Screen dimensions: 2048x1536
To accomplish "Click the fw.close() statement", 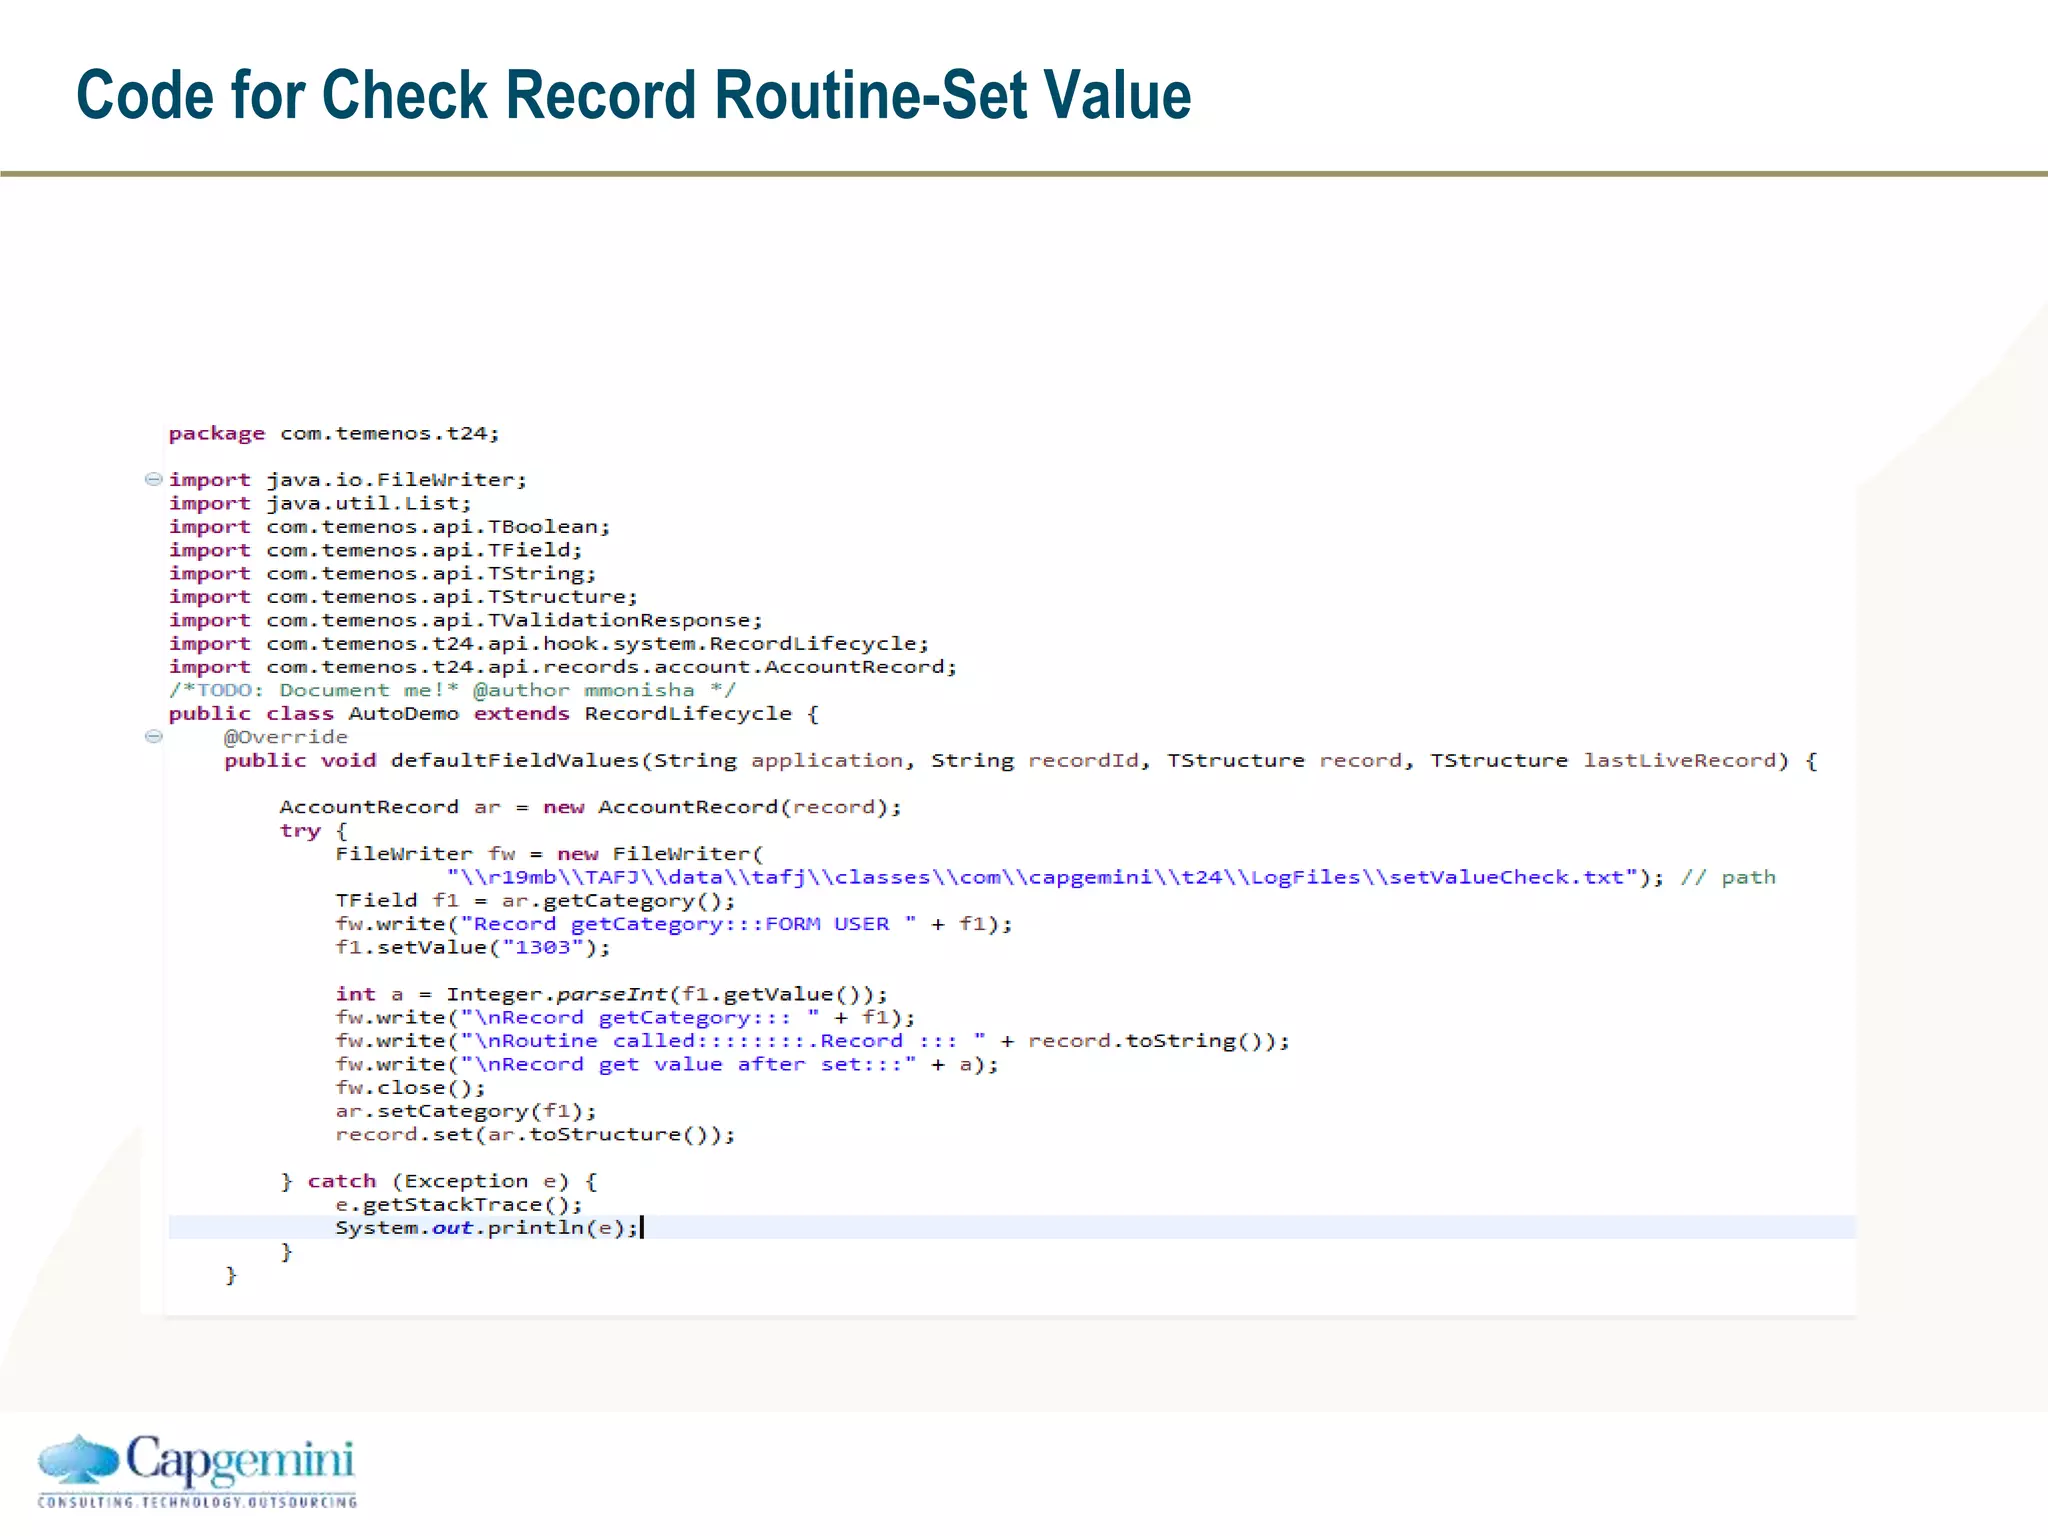I will coord(410,1088).
